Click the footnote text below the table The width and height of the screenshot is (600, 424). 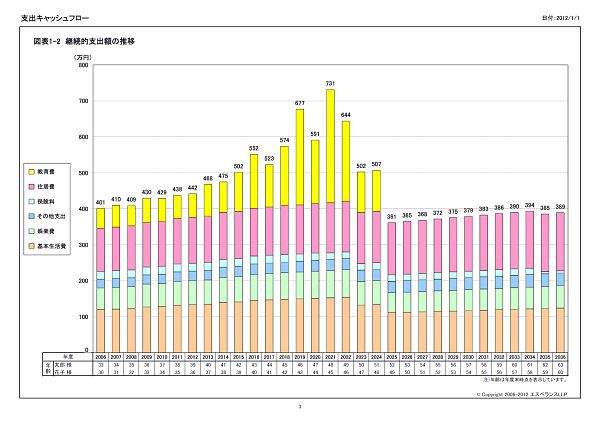coord(525,380)
